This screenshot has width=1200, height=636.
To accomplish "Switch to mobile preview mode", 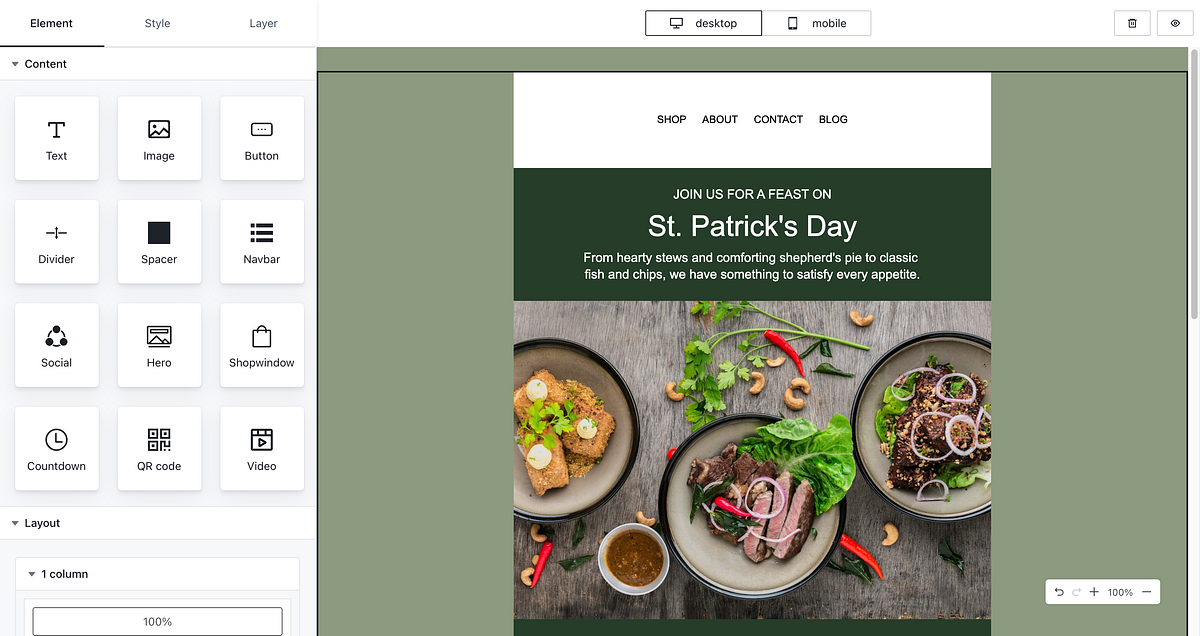I will click(817, 22).
